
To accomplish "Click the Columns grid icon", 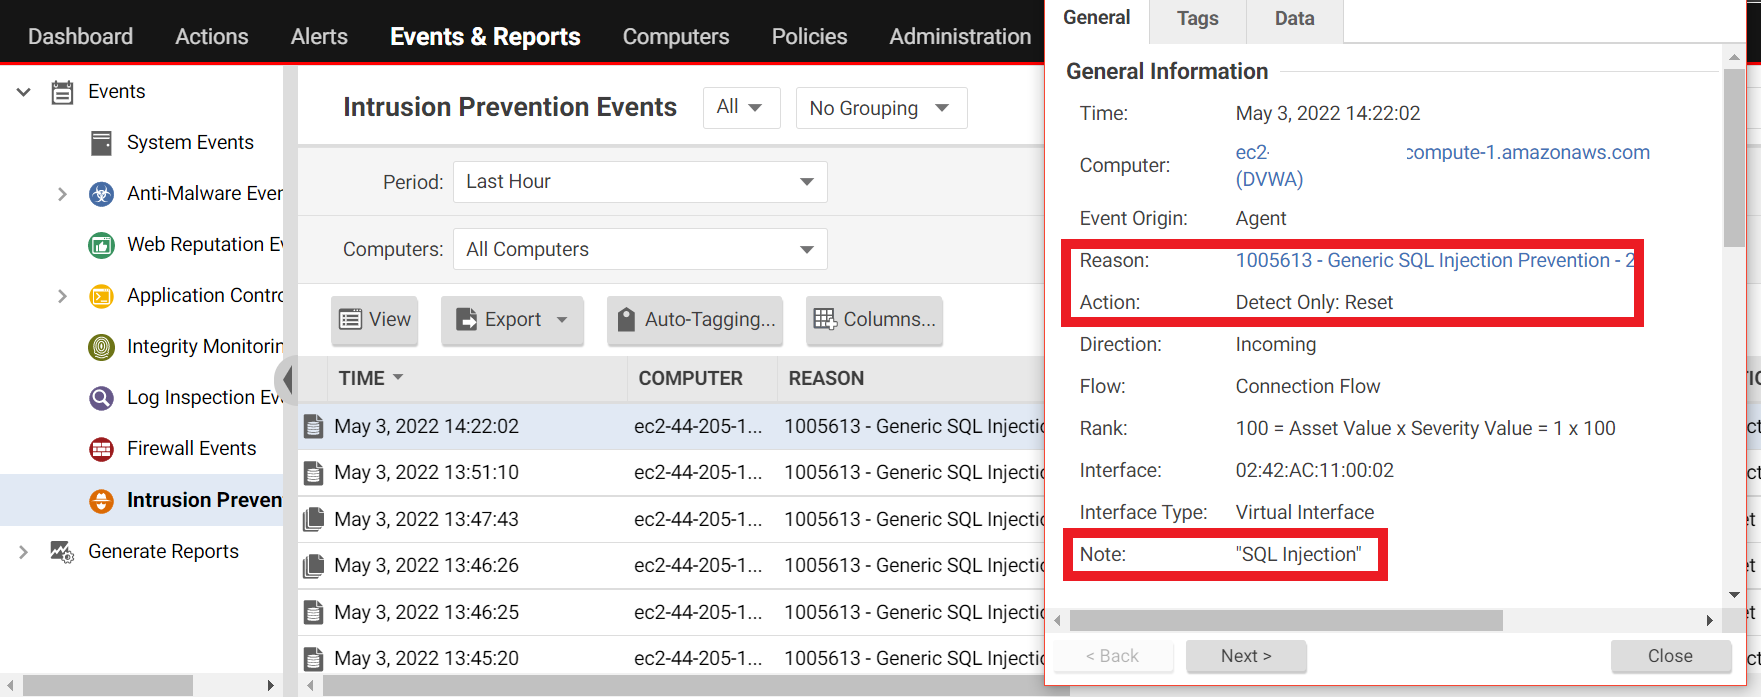I will [825, 319].
